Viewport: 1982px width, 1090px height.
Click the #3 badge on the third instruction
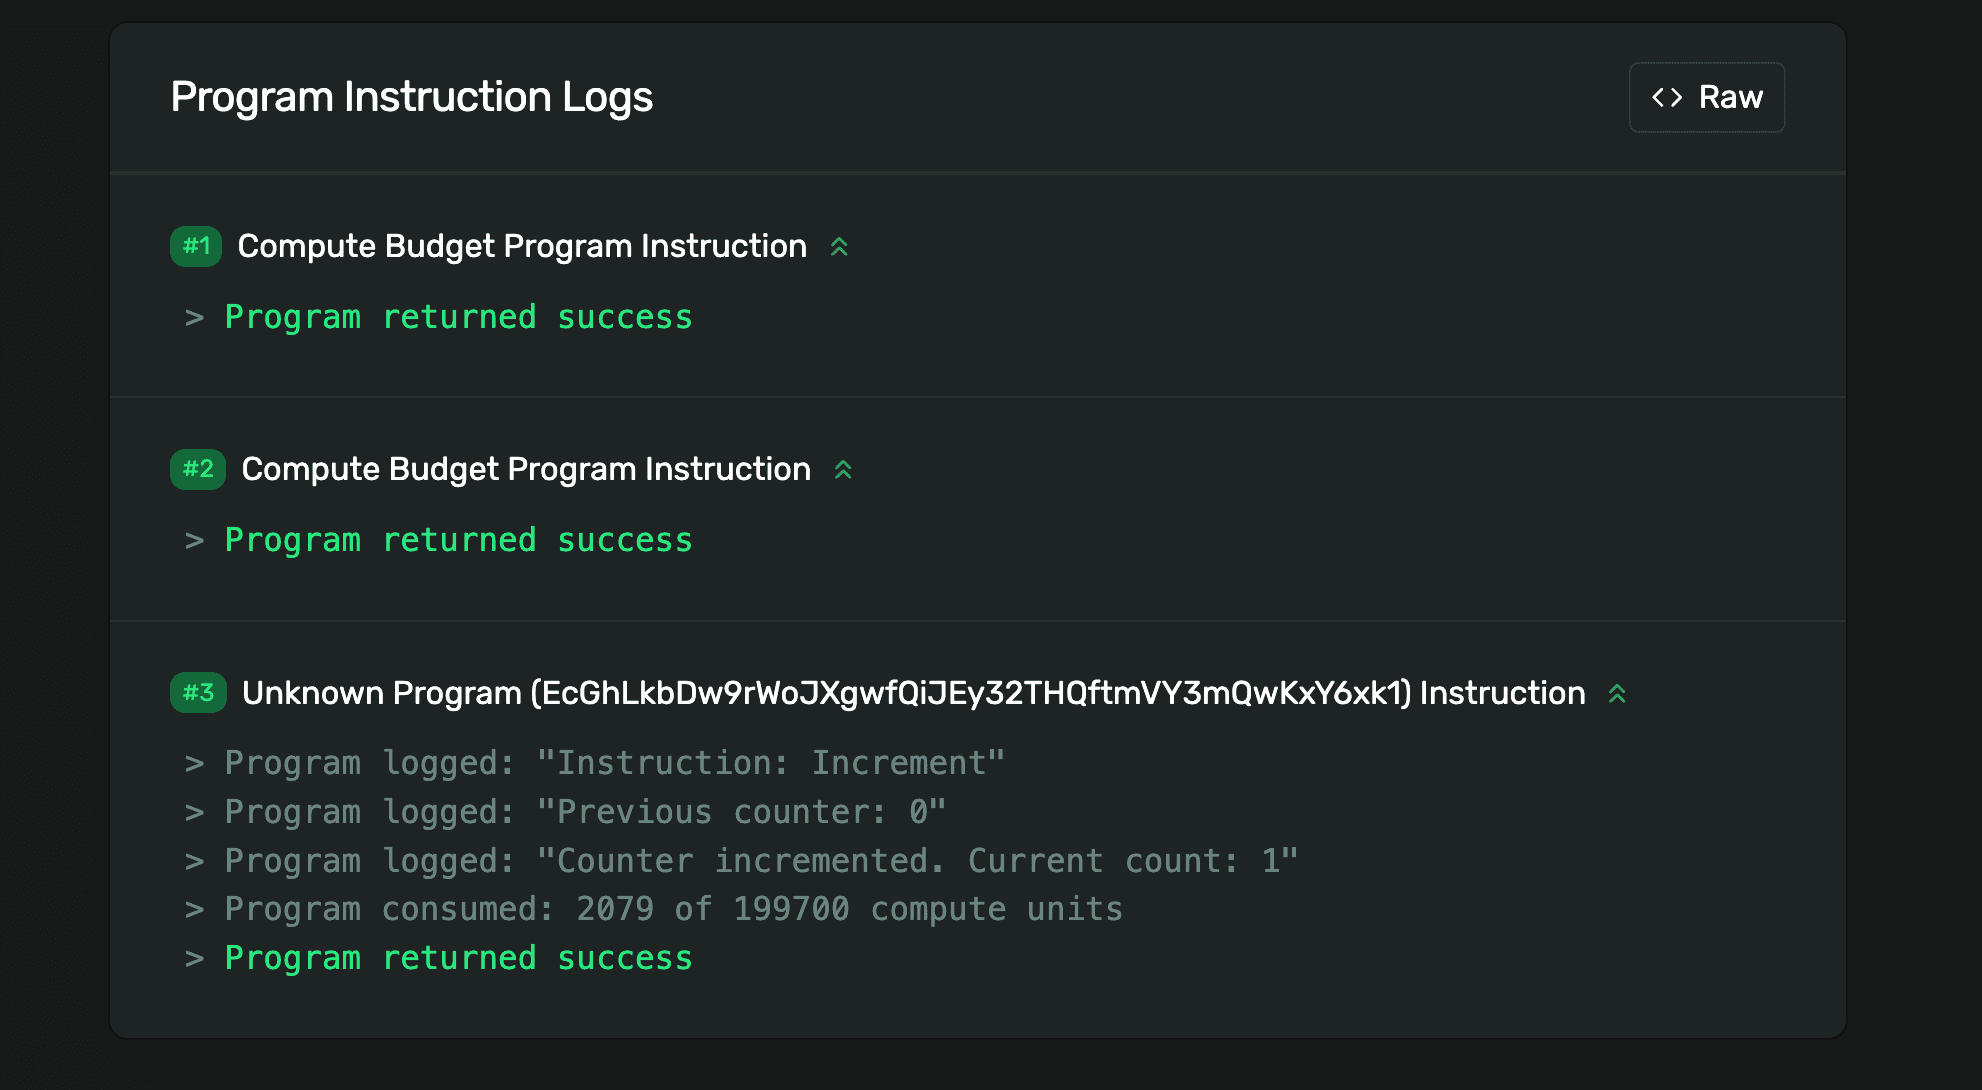pos(197,693)
